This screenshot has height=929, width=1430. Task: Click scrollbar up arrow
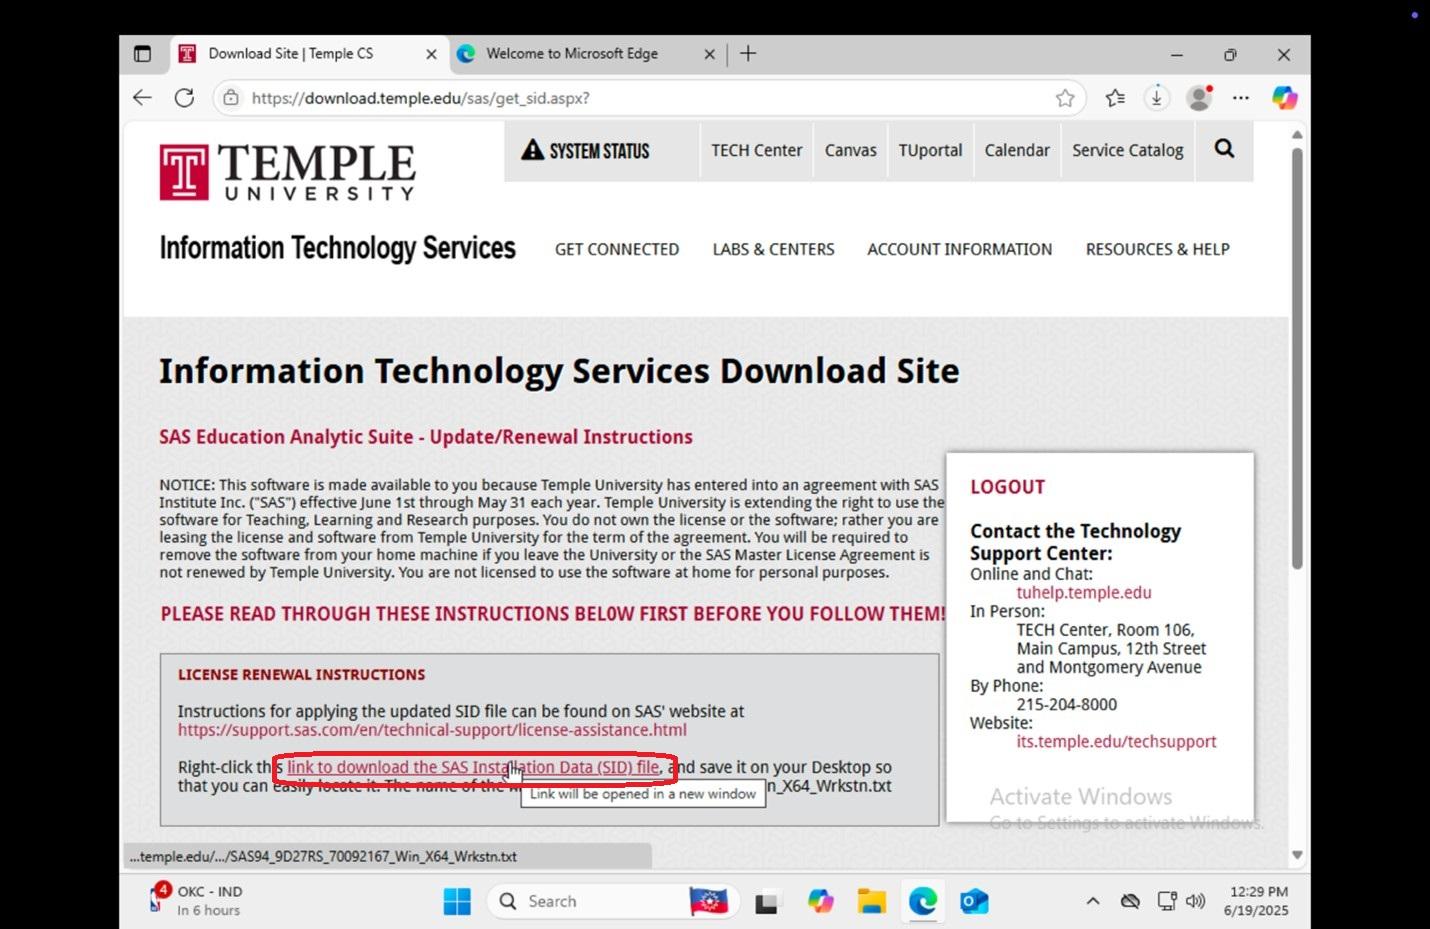(x=1297, y=134)
